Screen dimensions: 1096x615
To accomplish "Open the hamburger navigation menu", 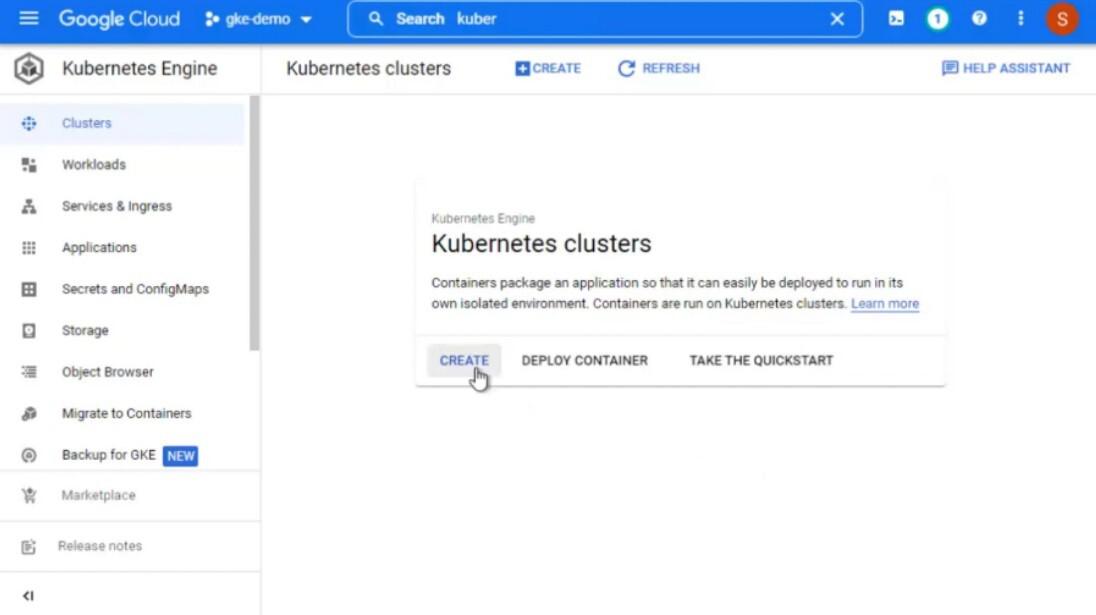I will point(29,18).
